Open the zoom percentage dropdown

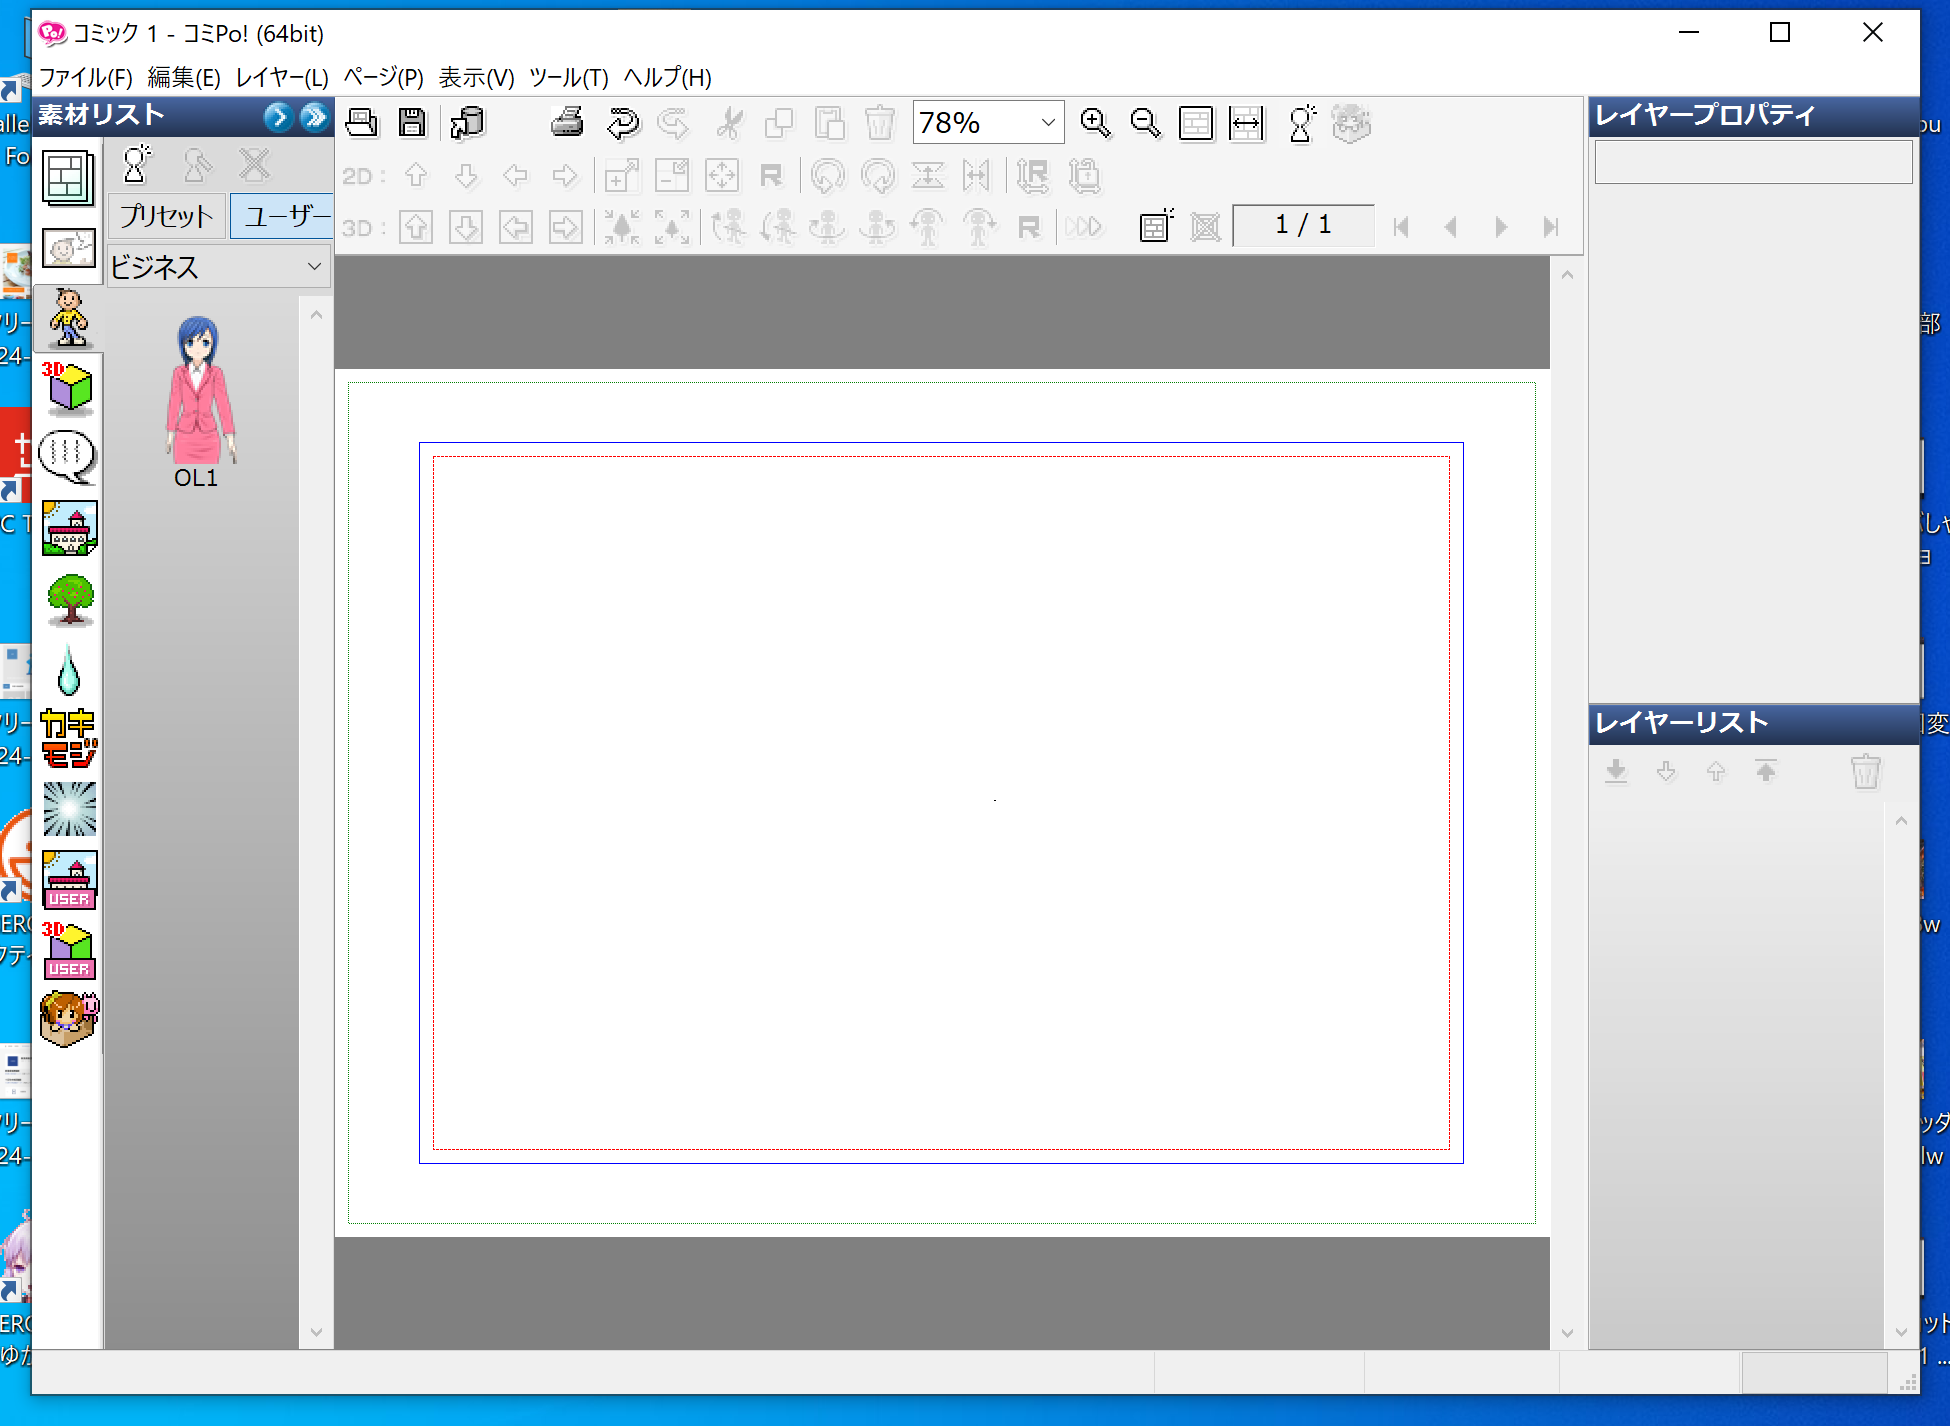(x=1047, y=123)
